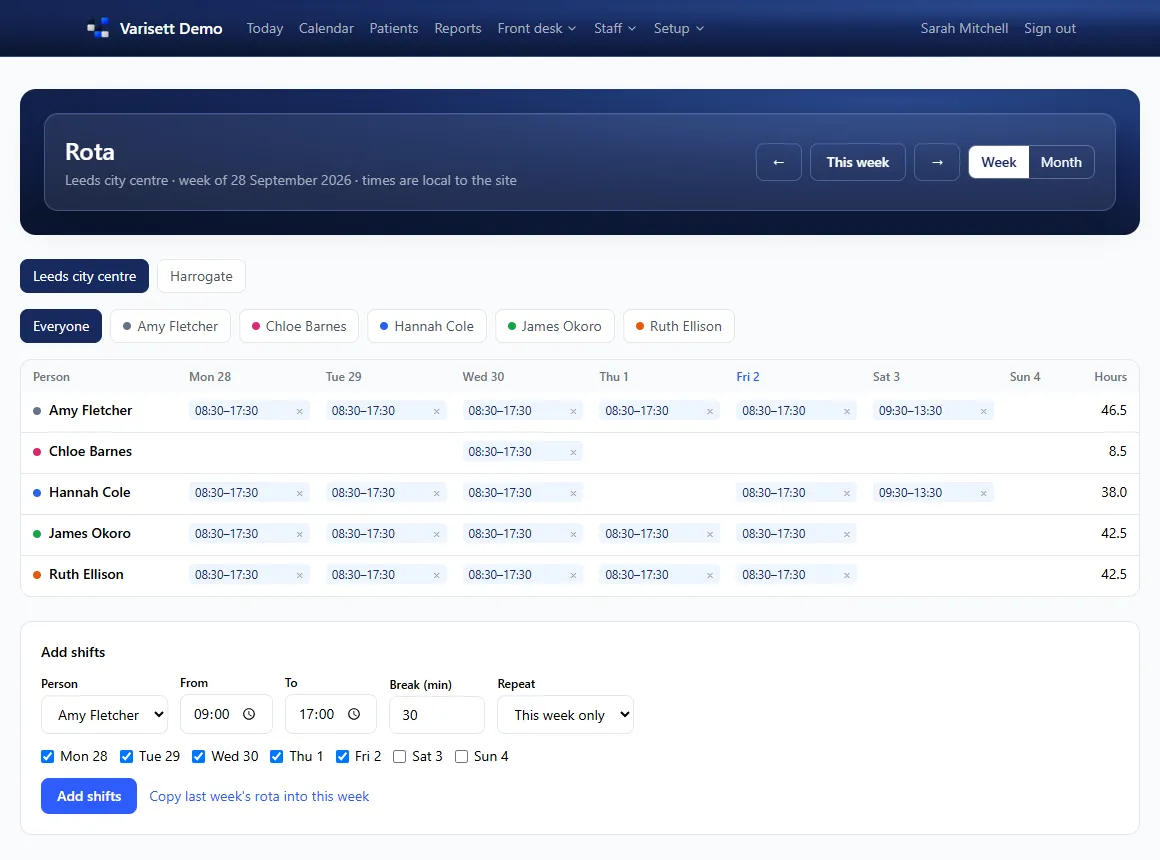Filter rota by Amy Fletcher
The image size is (1160, 860).
(170, 326)
